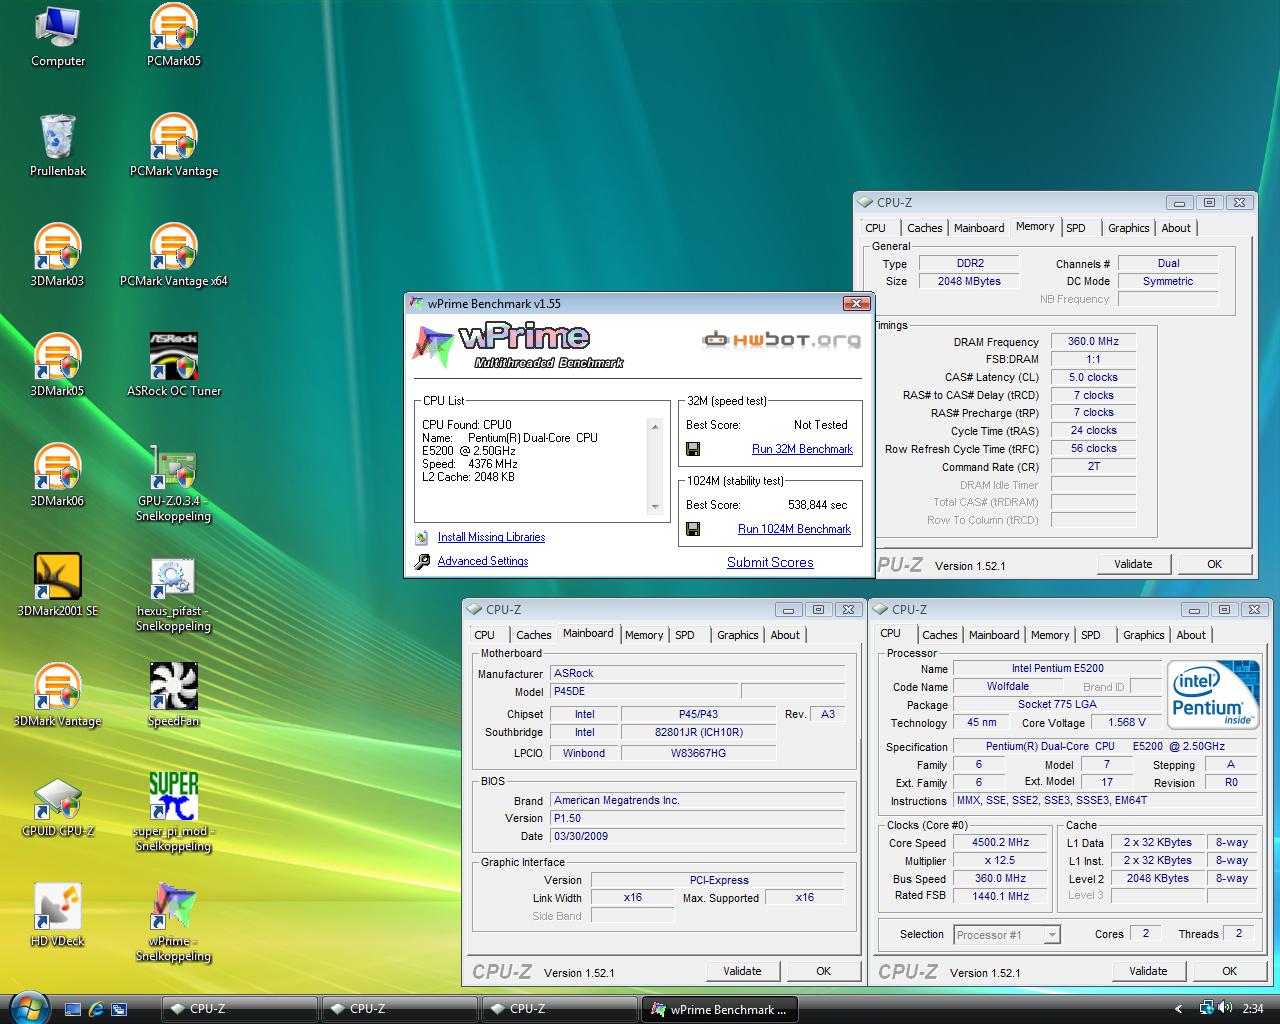Select the wPrime desktop shortcut icon

click(x=173, y=924)
